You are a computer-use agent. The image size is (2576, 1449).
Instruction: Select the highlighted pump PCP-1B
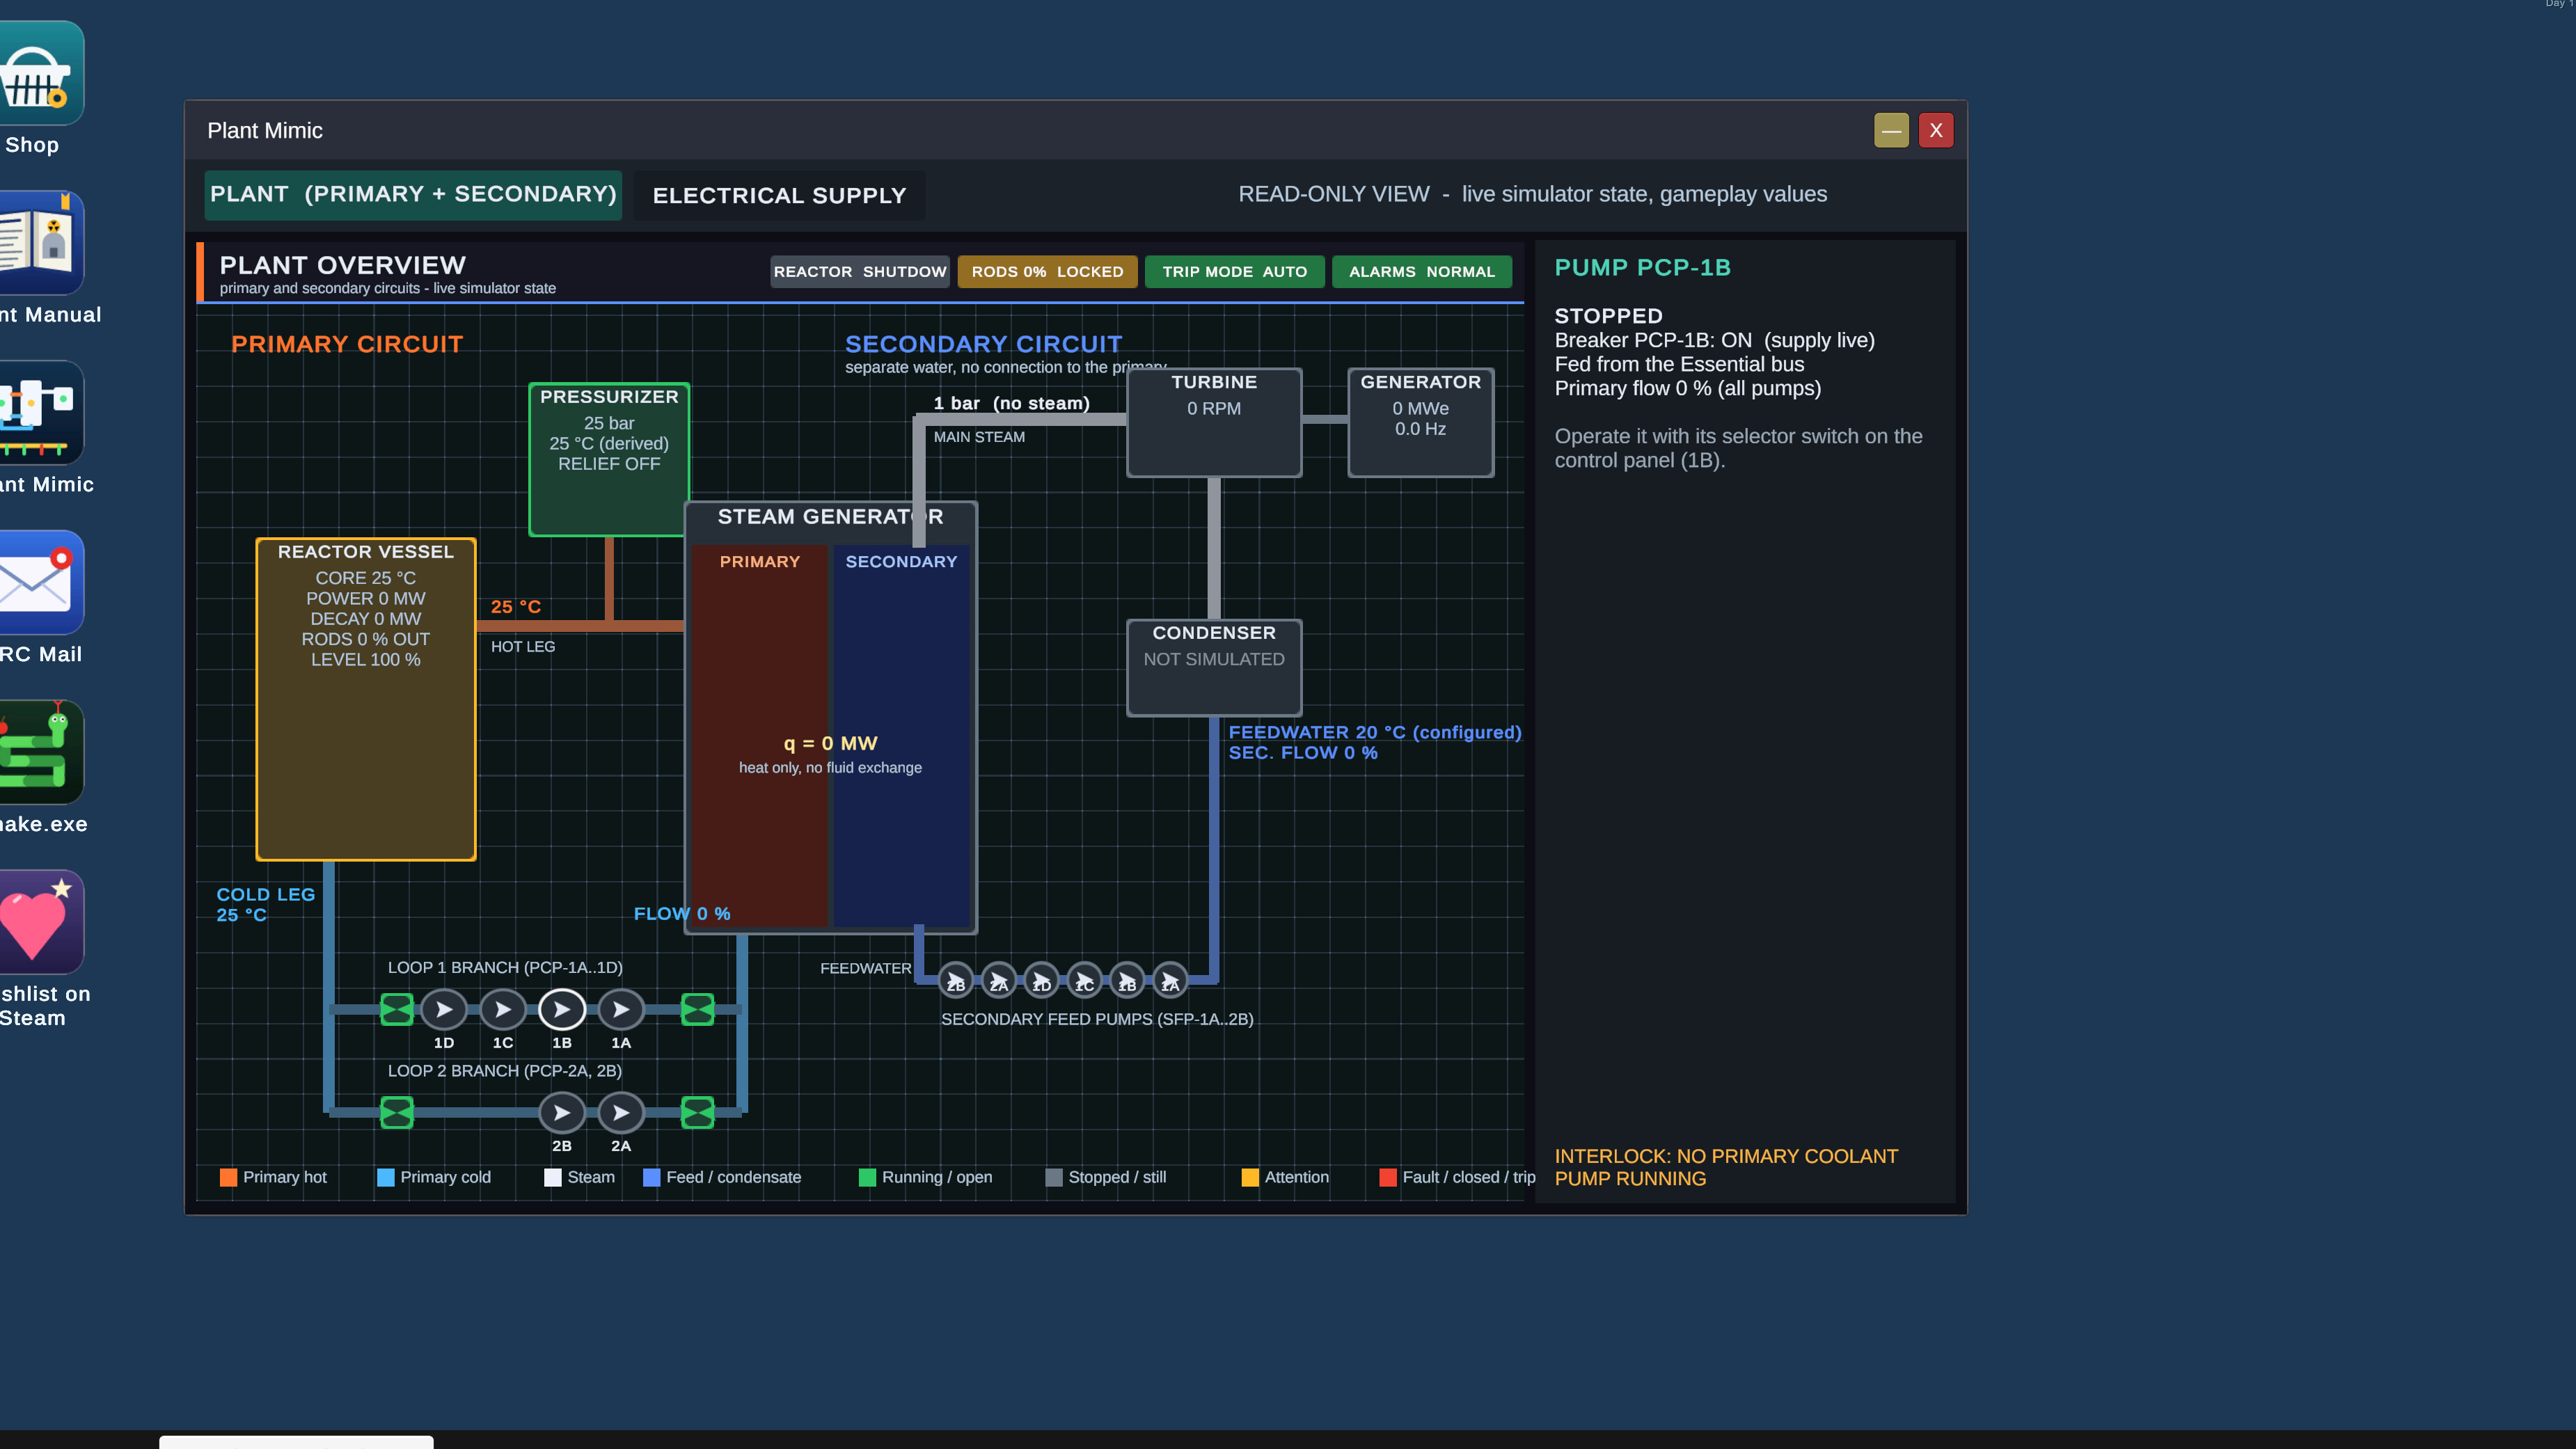562,1010
